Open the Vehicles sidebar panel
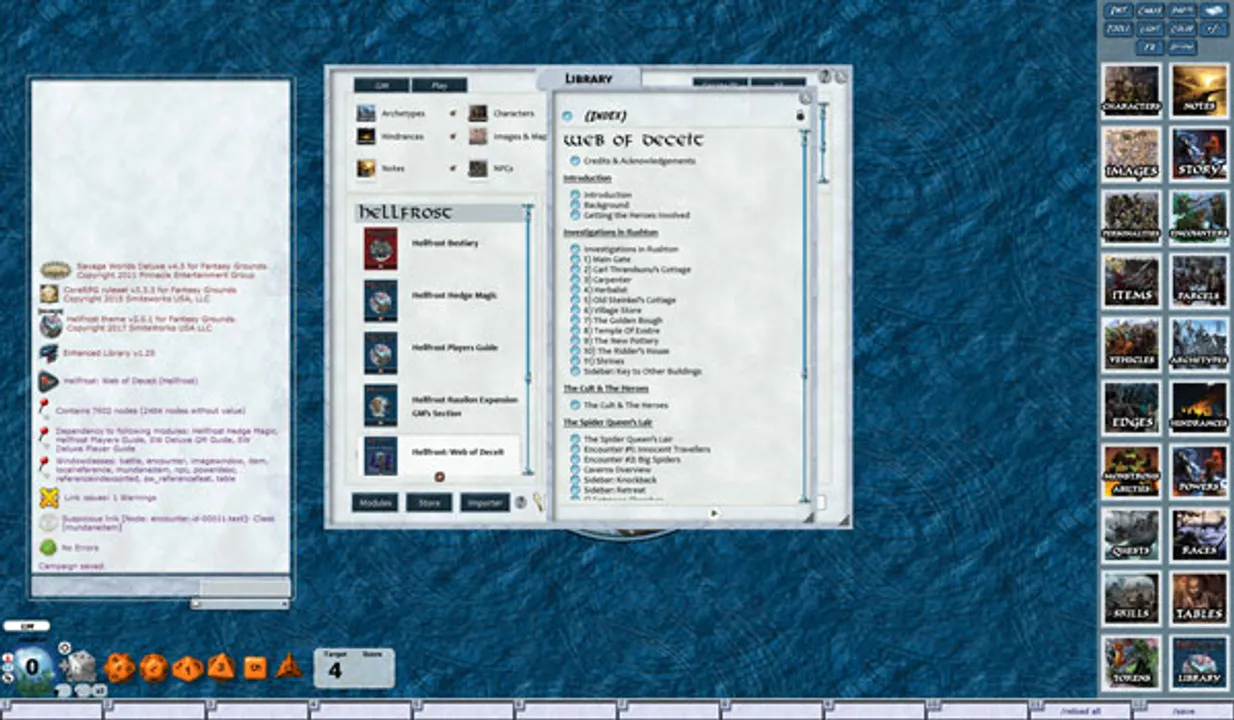1234x720 pixels. pos(1132,345)
